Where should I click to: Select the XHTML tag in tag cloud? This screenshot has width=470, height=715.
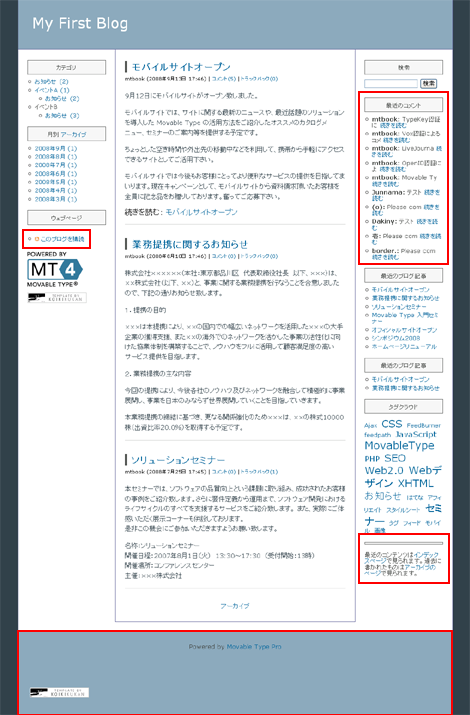point(415,483)
